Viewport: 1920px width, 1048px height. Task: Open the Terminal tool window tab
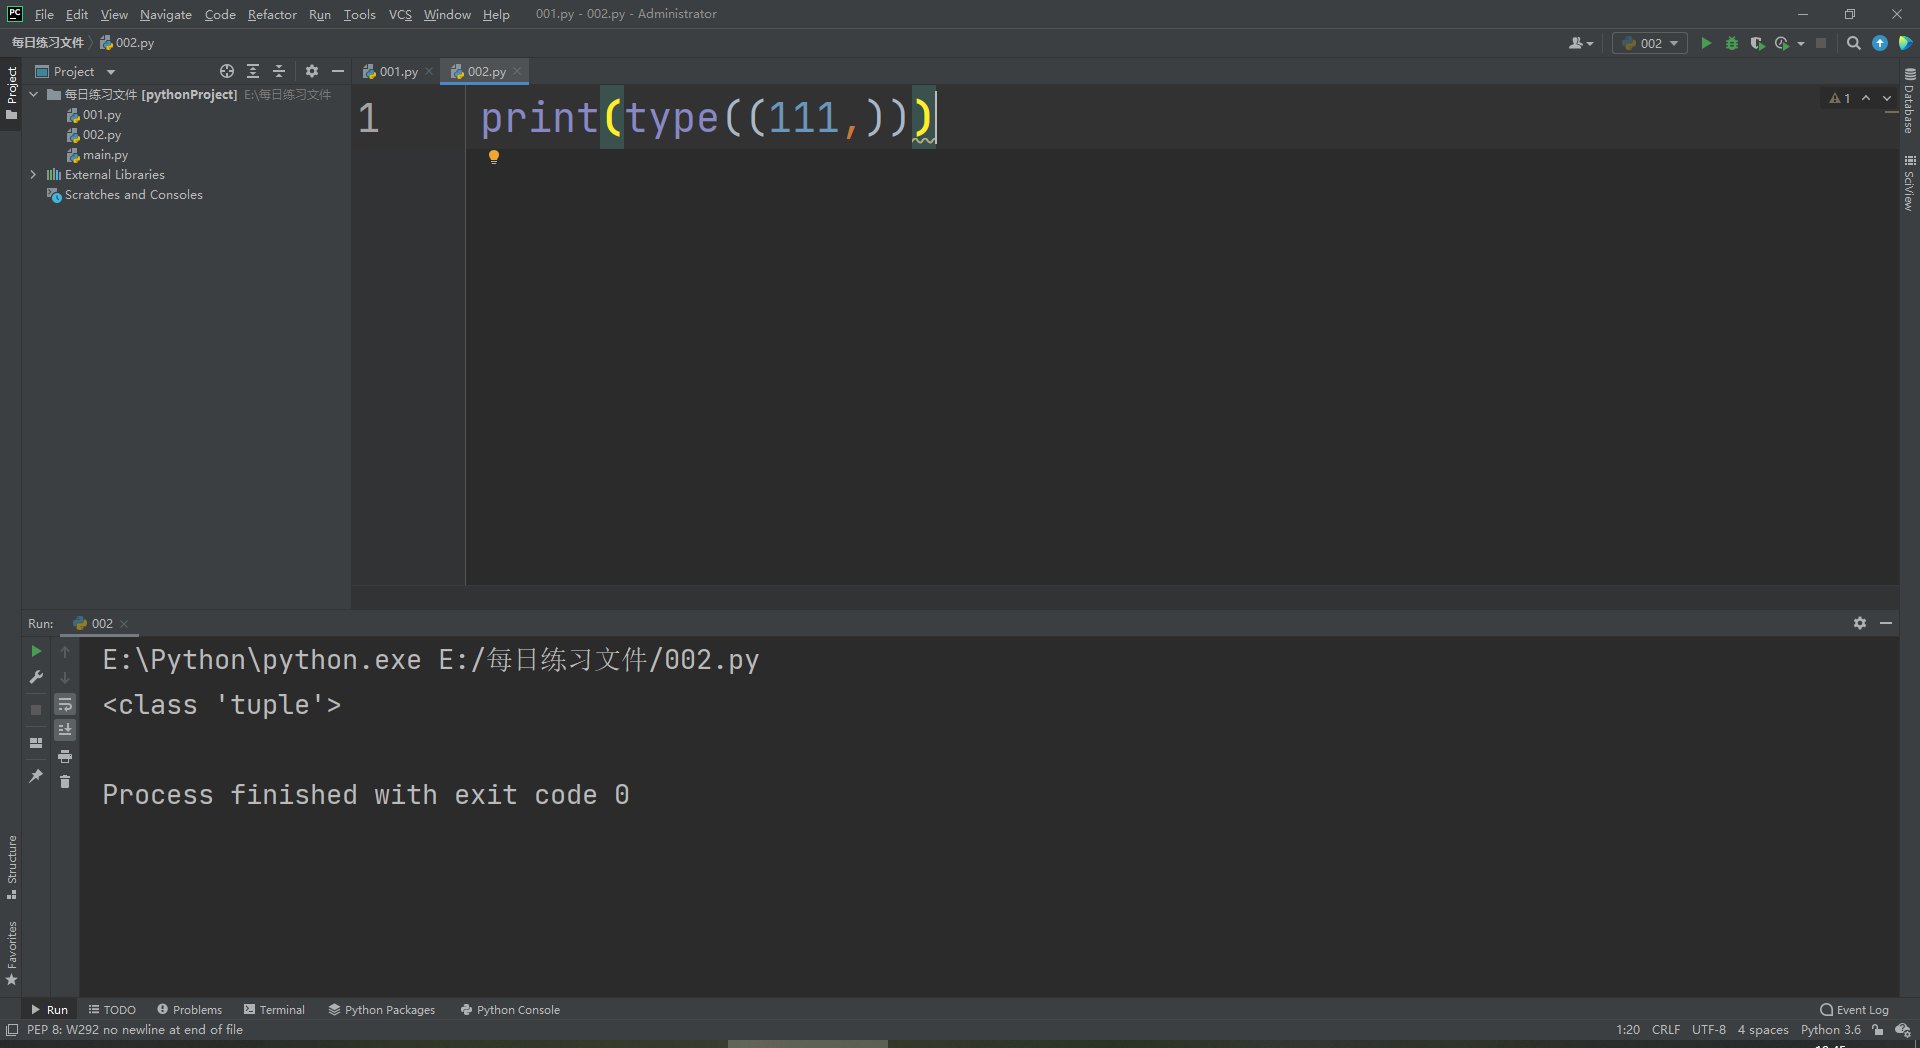(274, 1010)
